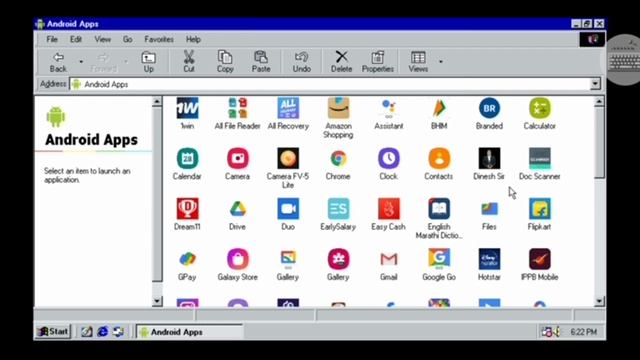Click the taskbar clock showing 6:22 PM
The image size is (640, 360).
tap(584, 332)
